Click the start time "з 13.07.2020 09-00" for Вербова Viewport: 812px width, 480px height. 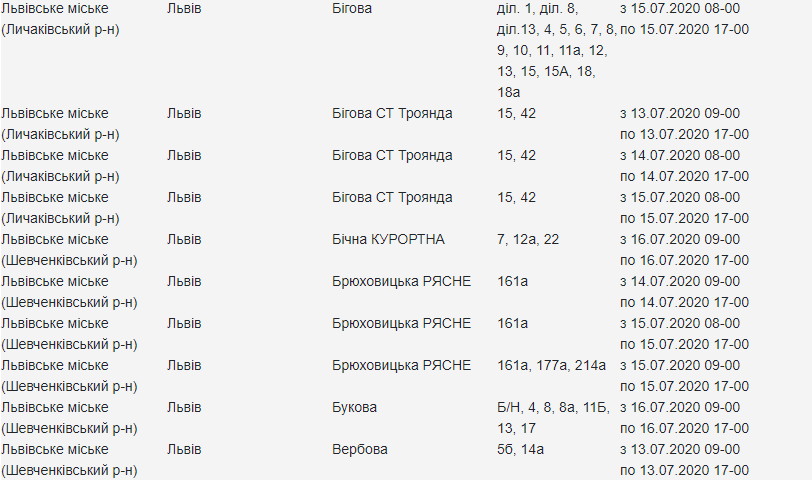click(680, 449)
